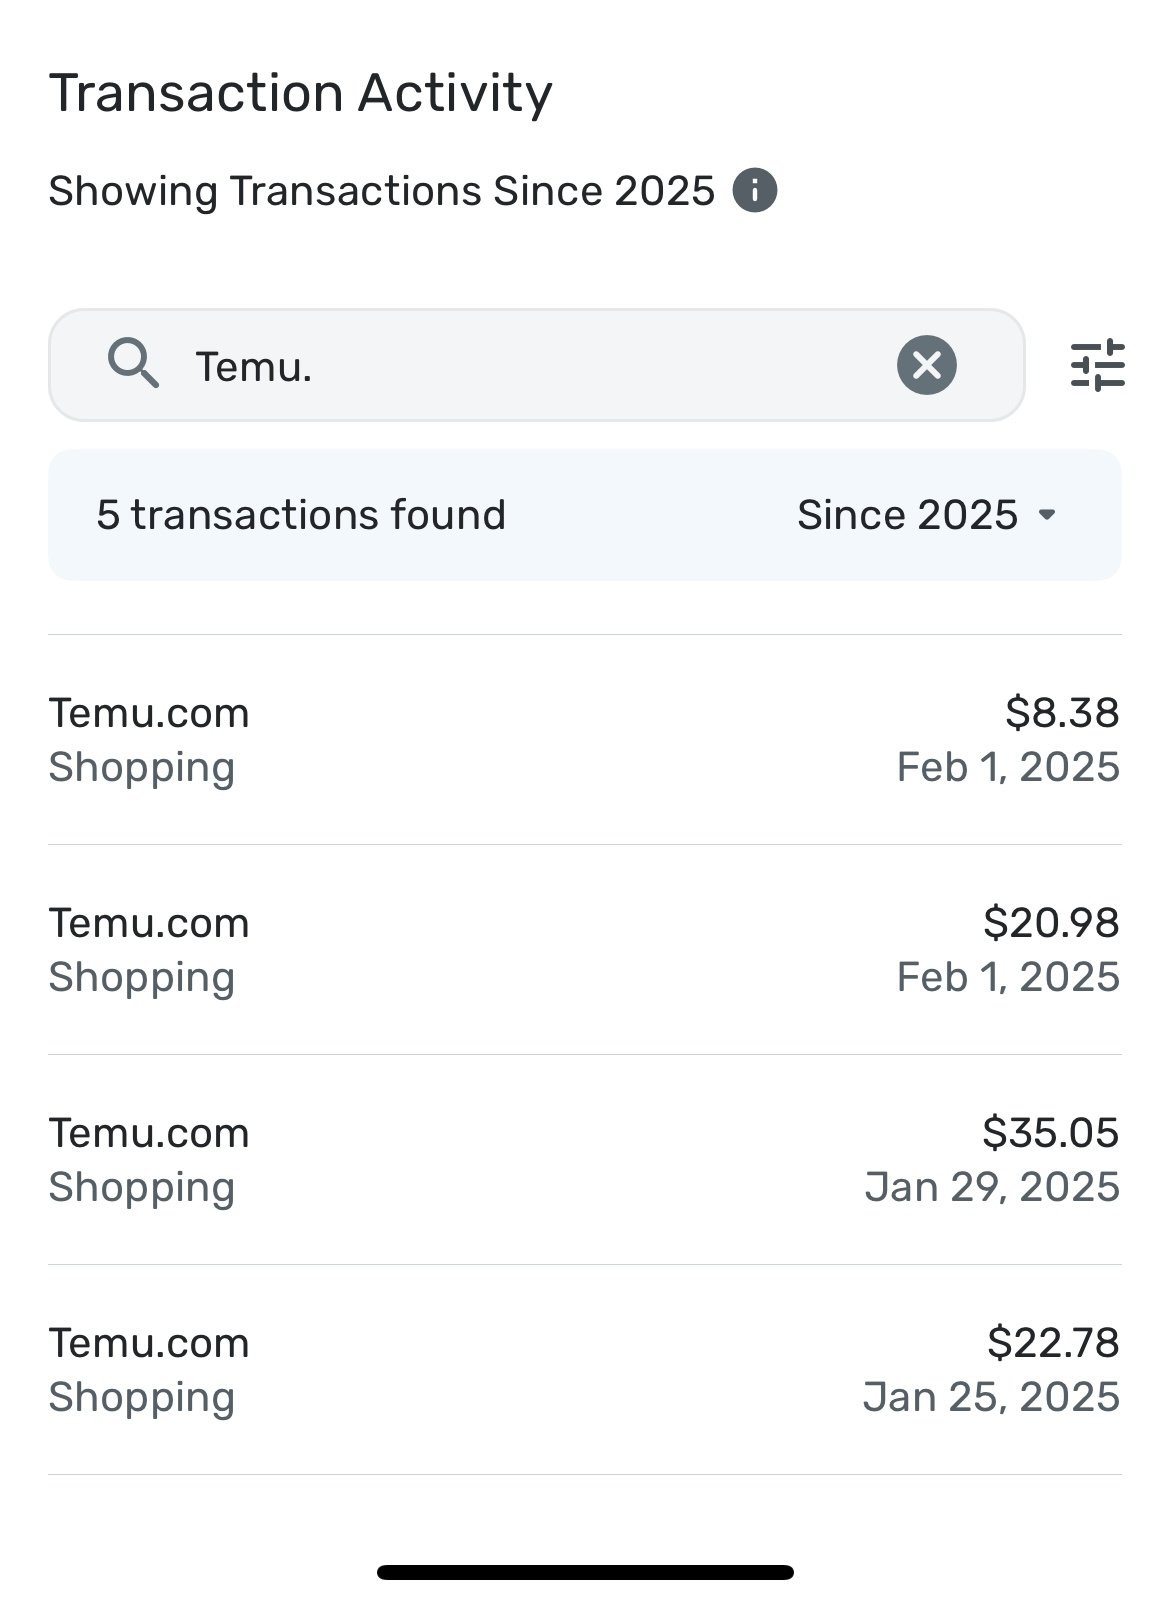Tap the home indicator bar
The image size is (1170, 1604).
pos(585,1572)
